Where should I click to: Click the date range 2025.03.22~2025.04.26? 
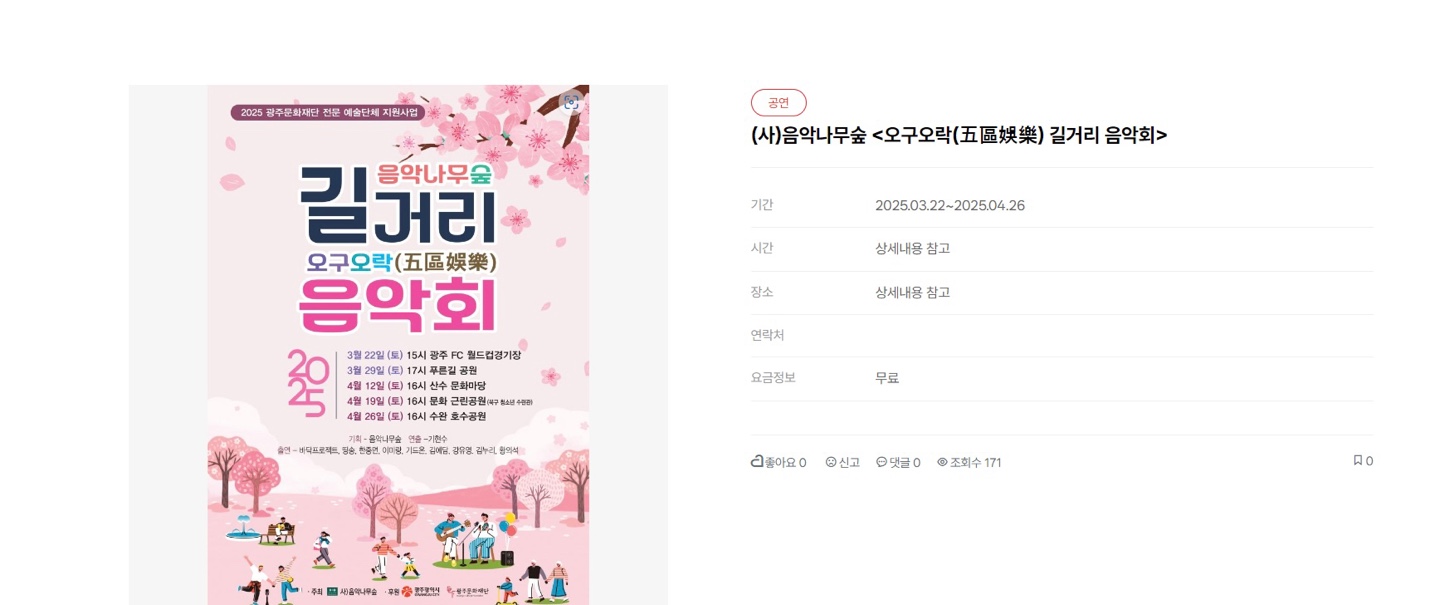point(950,205)
